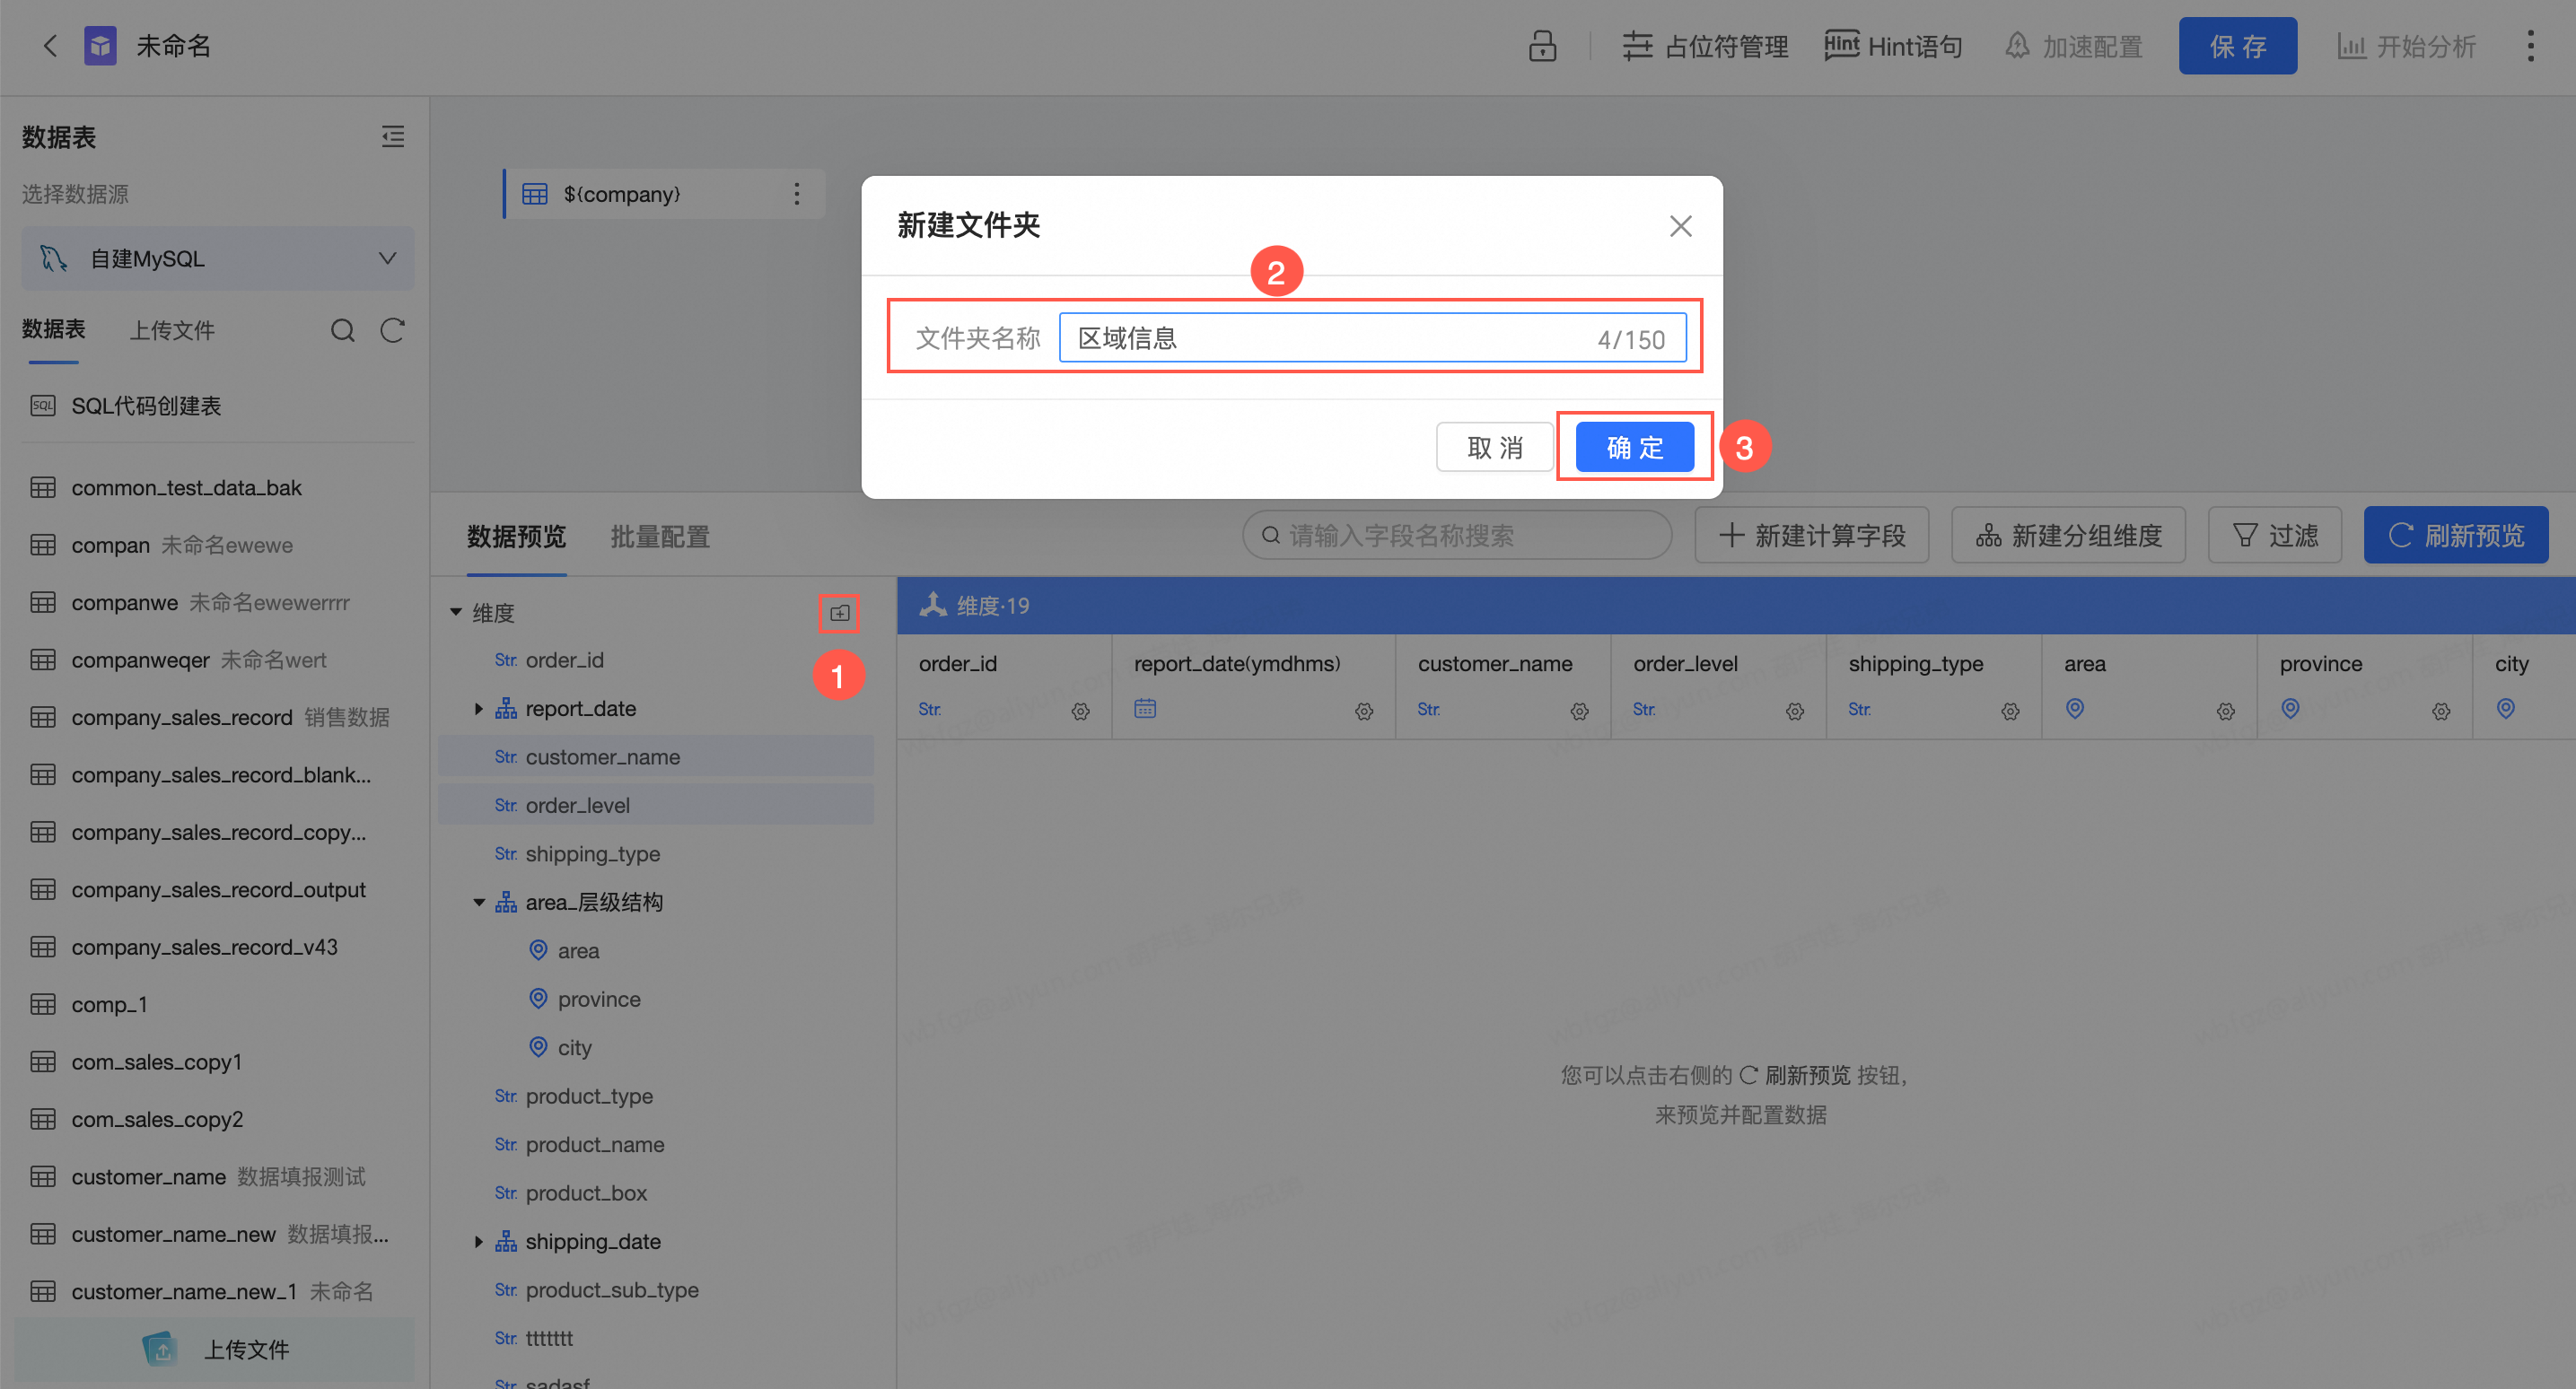Click the three-dot menu on ${company} table

pos(797,194)
